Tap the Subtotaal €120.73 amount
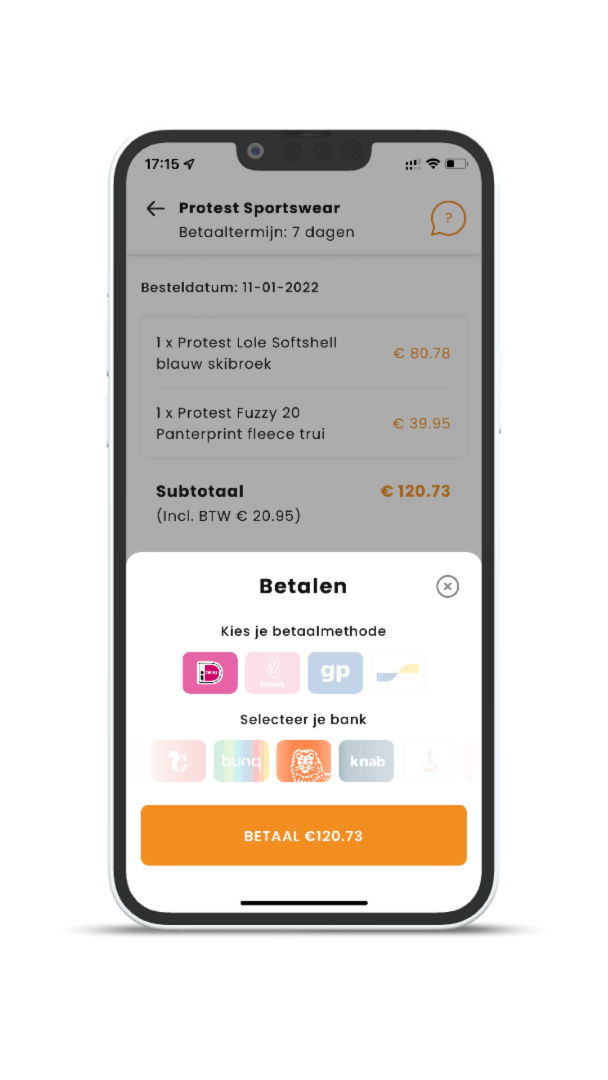This screenshot has height=1080, width=608. (415, 491)
